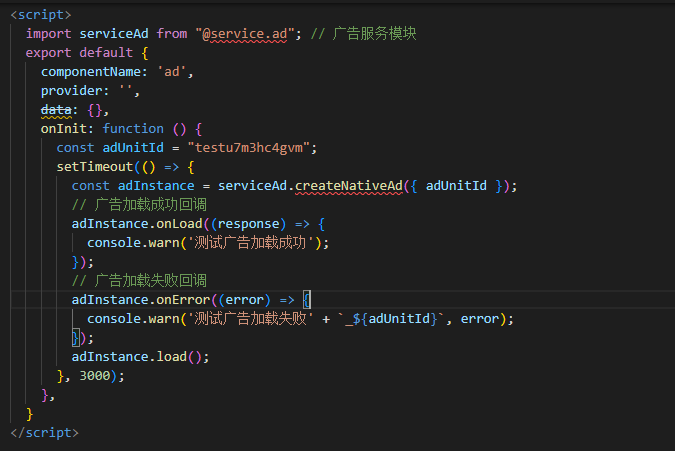Click the adInstance.load() call line
This screenshot has width=675, height=451.
click(x=140, y=356)
